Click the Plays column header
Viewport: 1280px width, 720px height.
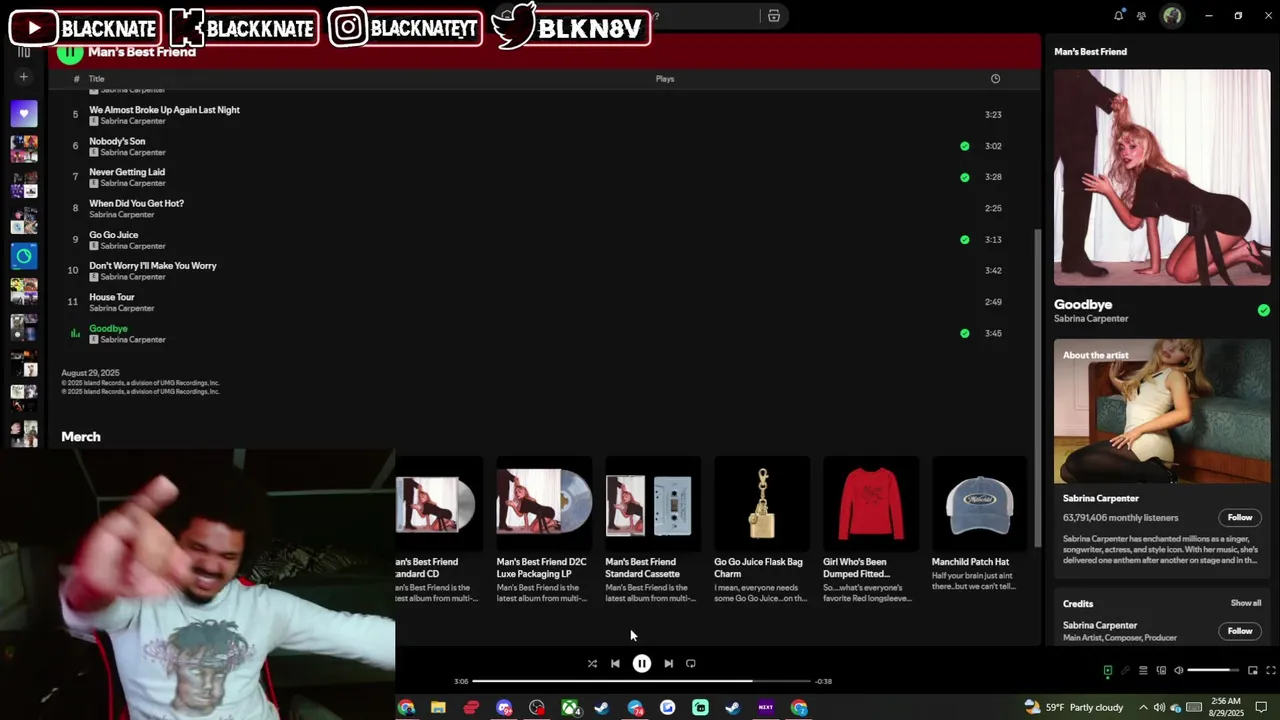665,79
